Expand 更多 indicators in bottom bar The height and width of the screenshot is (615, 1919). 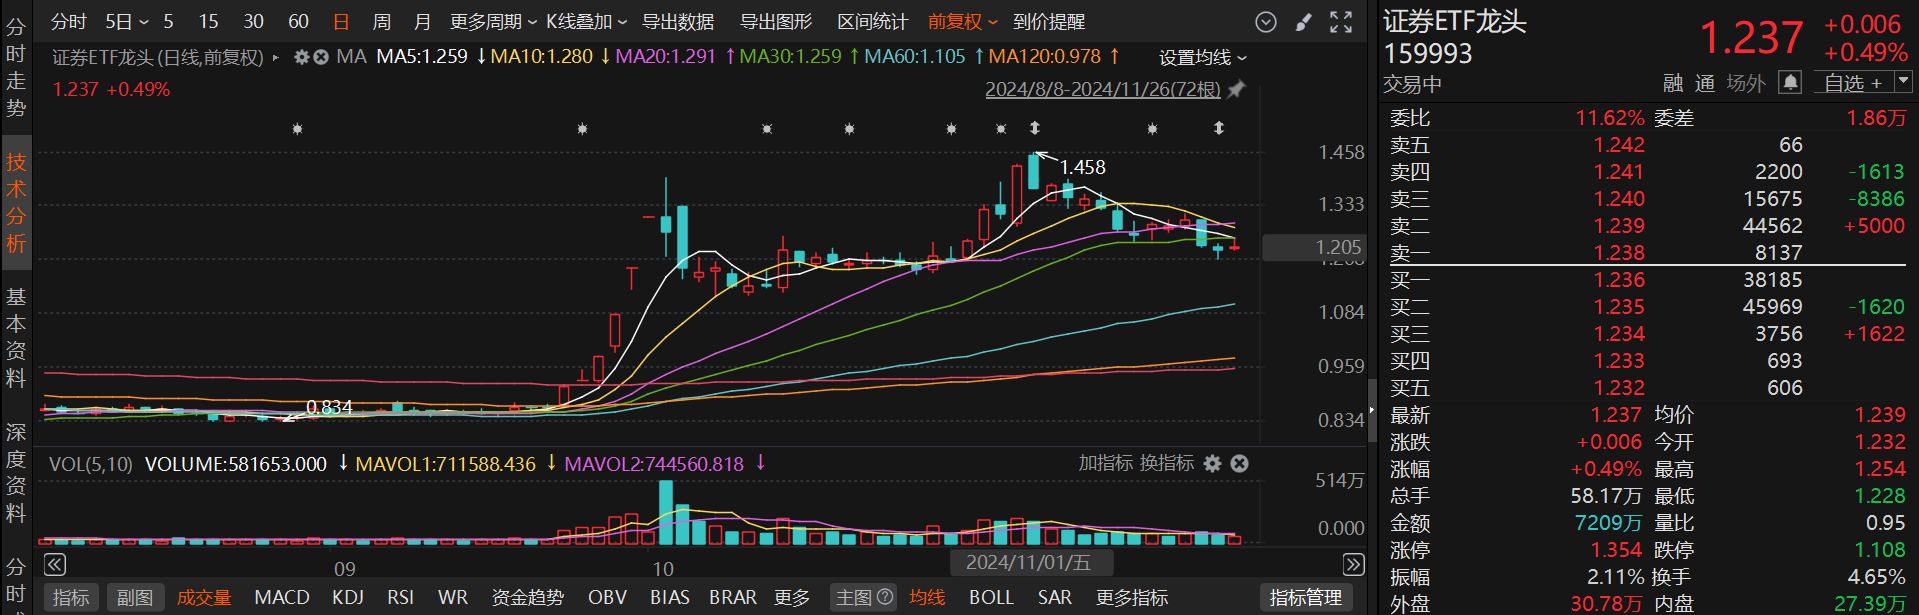coord(792,597)
